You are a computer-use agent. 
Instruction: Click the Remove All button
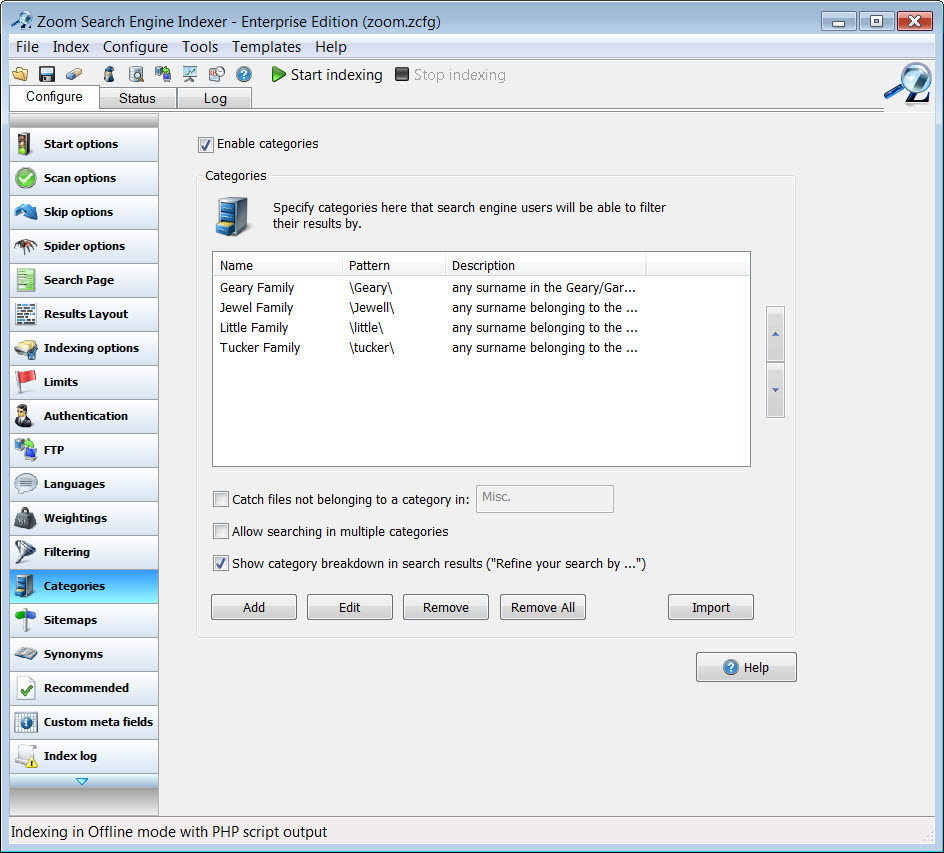543,607
